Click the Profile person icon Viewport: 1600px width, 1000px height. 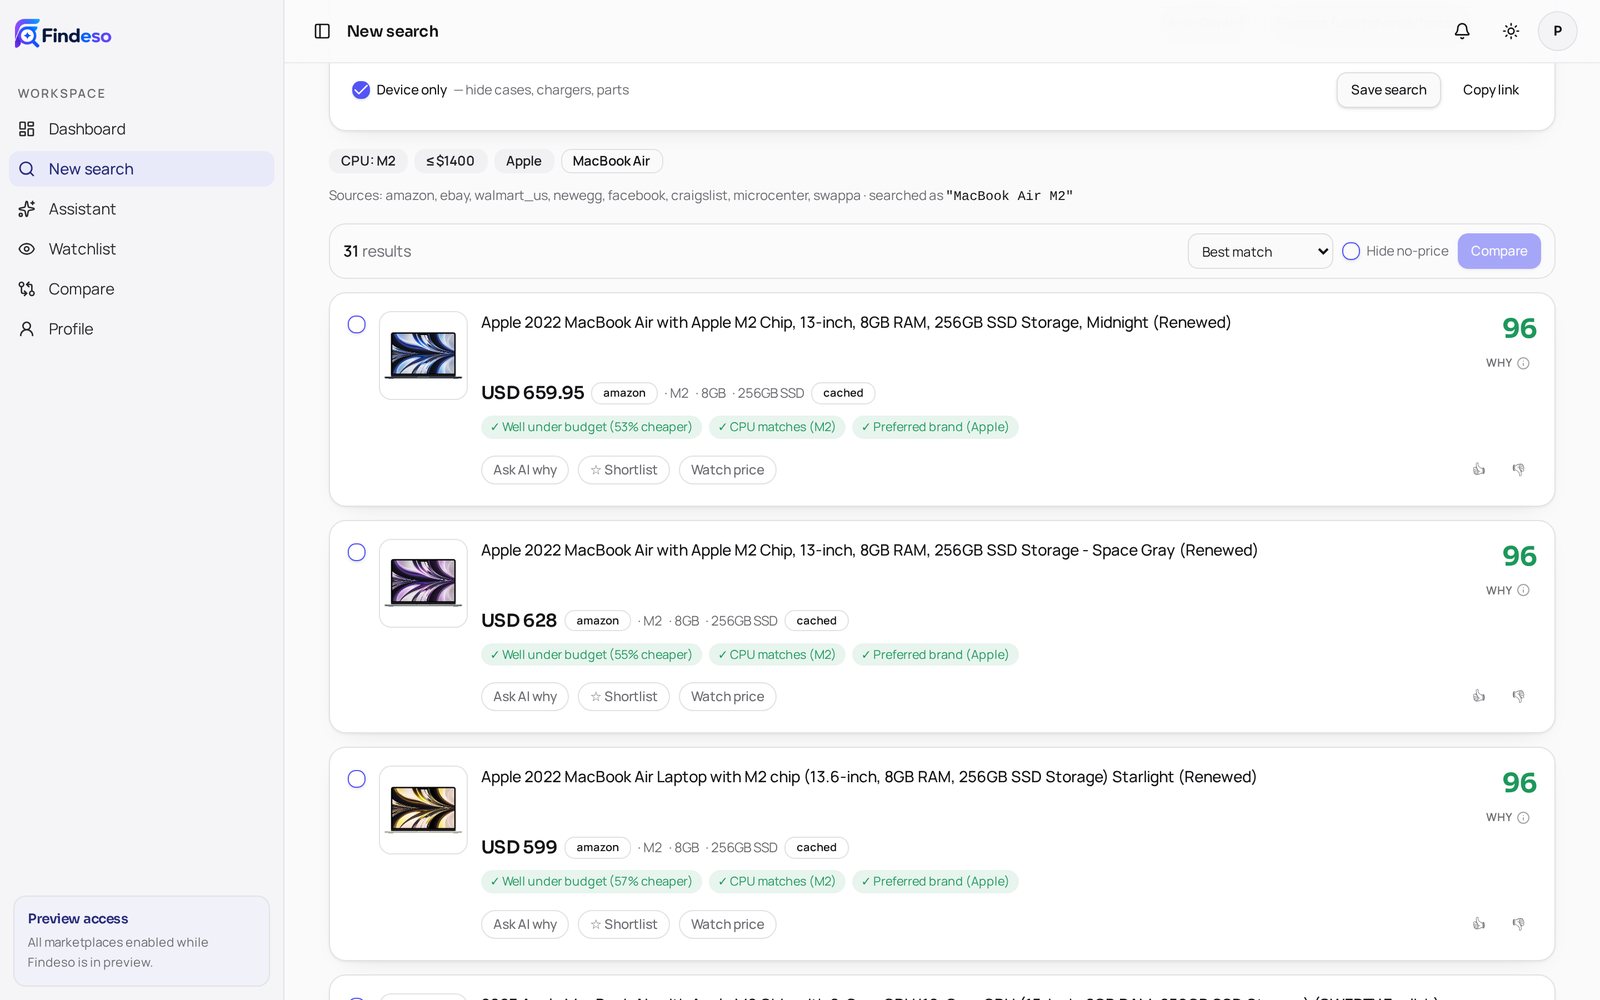pyautogui.click(x=27, y=329)
